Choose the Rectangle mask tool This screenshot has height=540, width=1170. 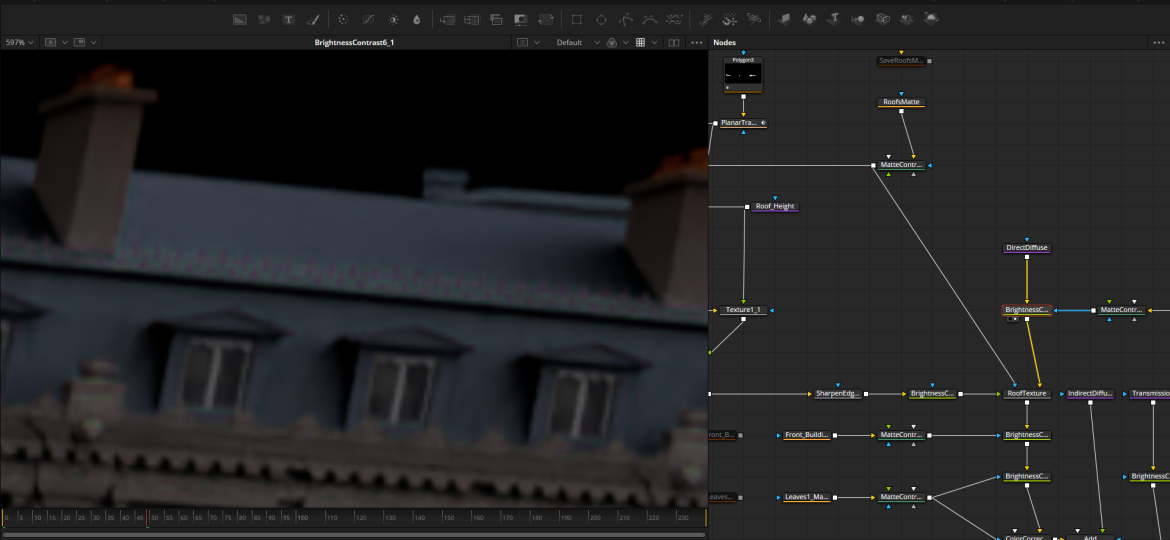coord(576,19)
